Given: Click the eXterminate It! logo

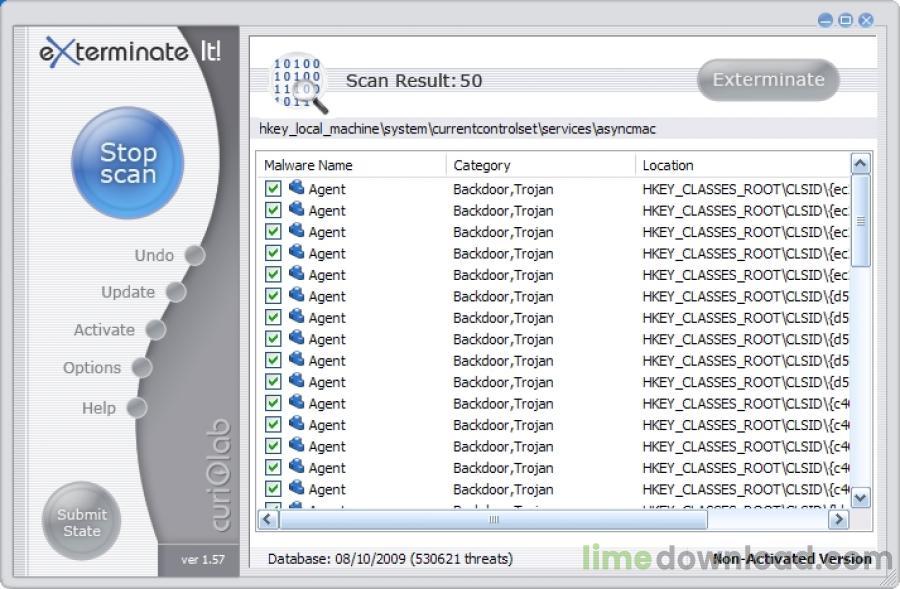Looking at the screenshot, I should click(130, 52).
